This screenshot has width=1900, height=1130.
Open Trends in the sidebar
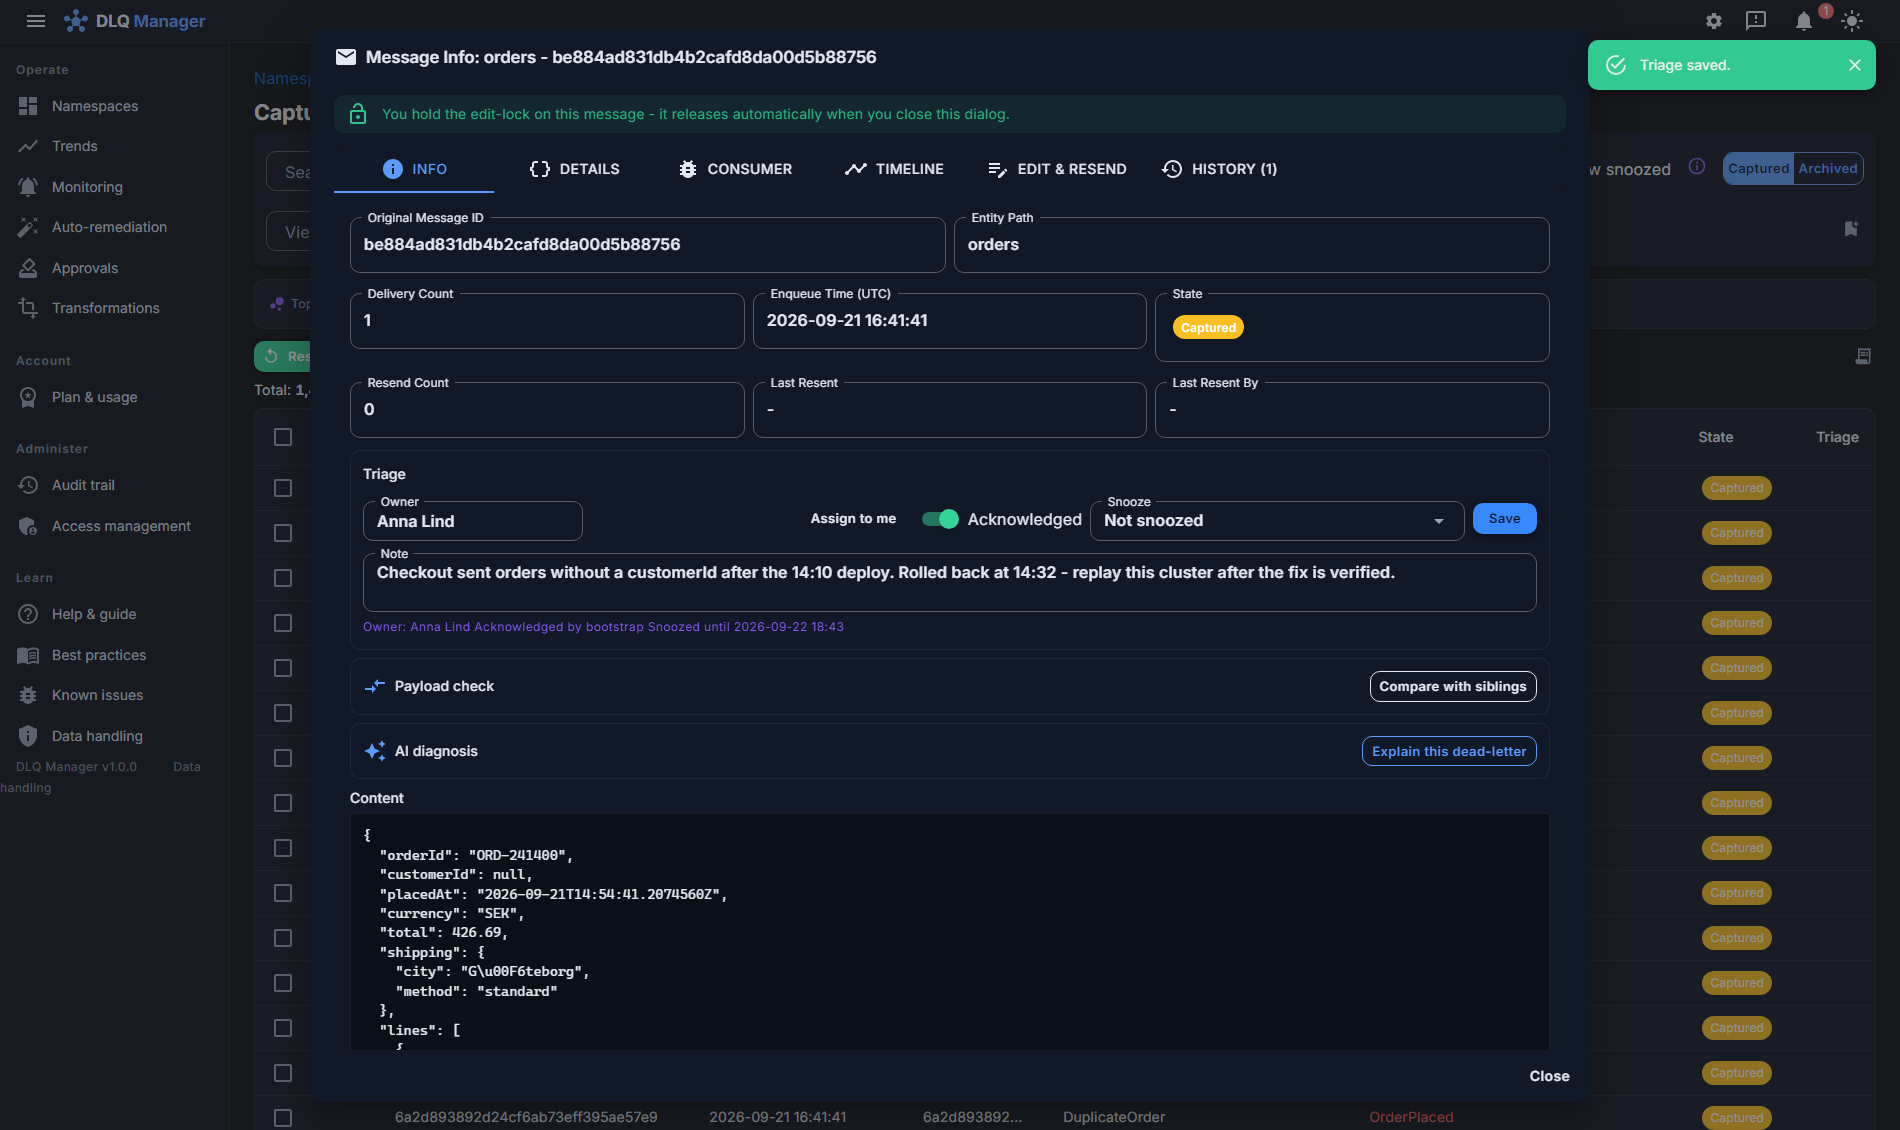[x=75, y=146]
